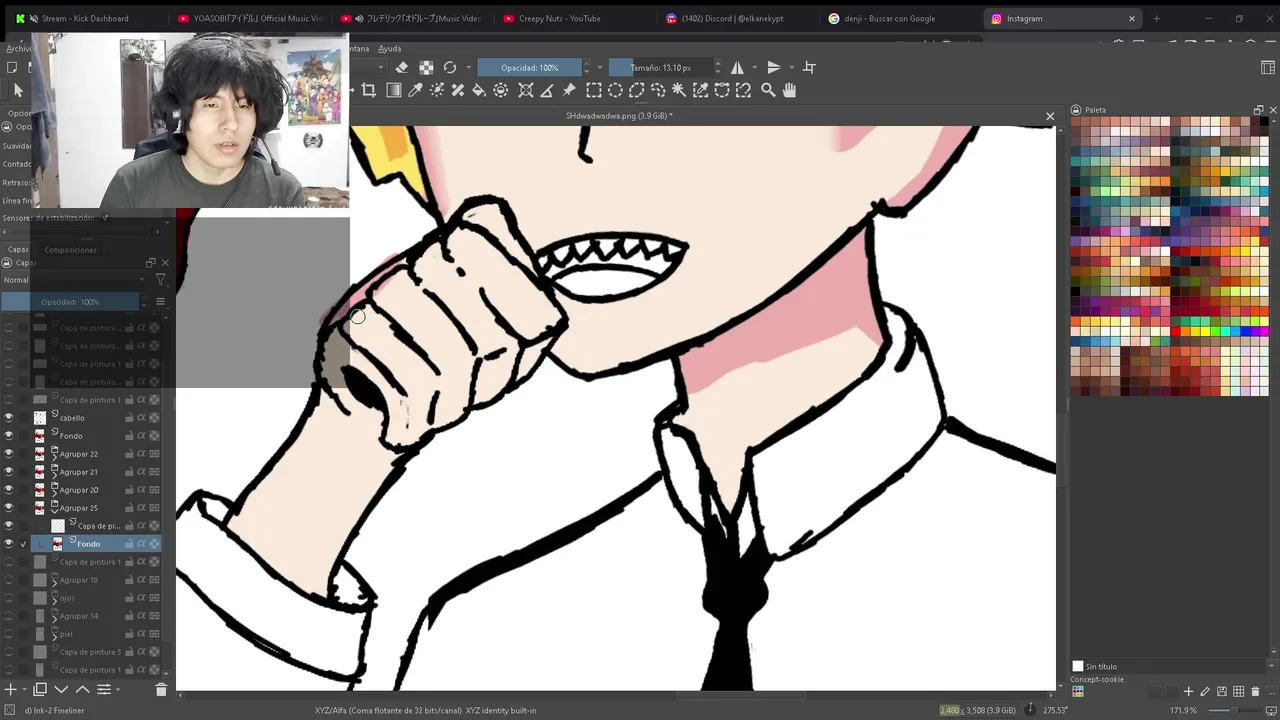Select the Assistant tool
The width and height of the screenshot is (1280, 720).
pyautogui.click(x=525, y=90)
